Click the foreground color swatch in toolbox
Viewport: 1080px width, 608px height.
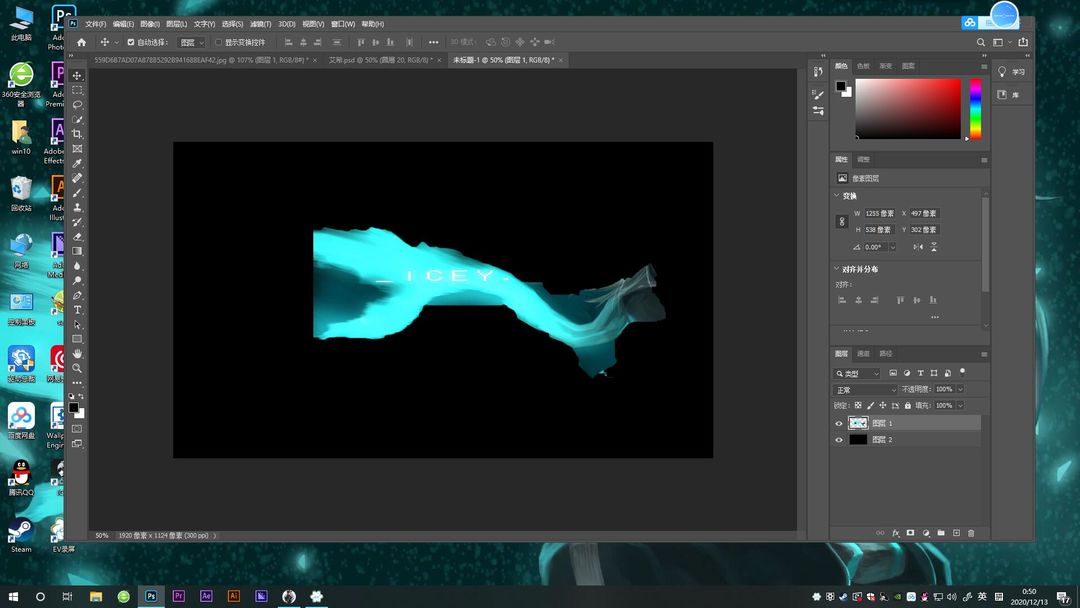point(74,408)
